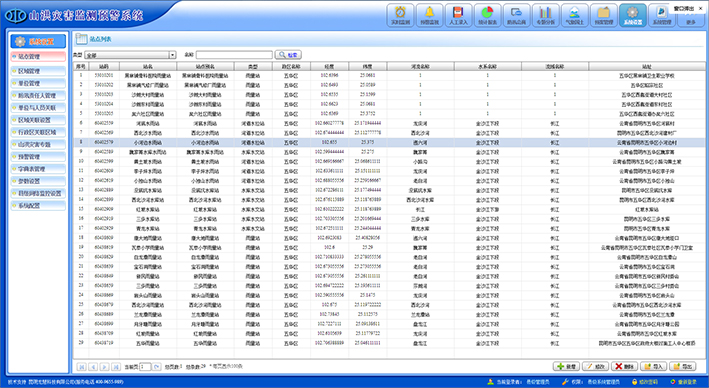Click the red X delete button
The width and height of the screenshot is (709, 388).
pyautogui.click(x=624, y=366)
